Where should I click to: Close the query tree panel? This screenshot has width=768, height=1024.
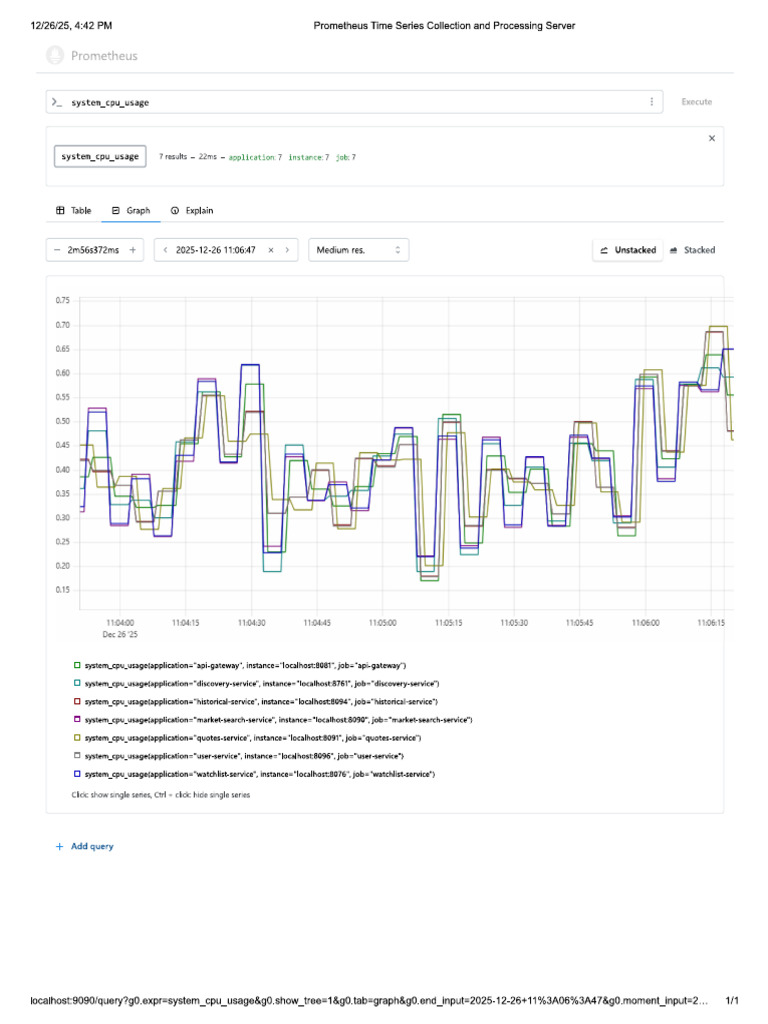click(712, 138)
